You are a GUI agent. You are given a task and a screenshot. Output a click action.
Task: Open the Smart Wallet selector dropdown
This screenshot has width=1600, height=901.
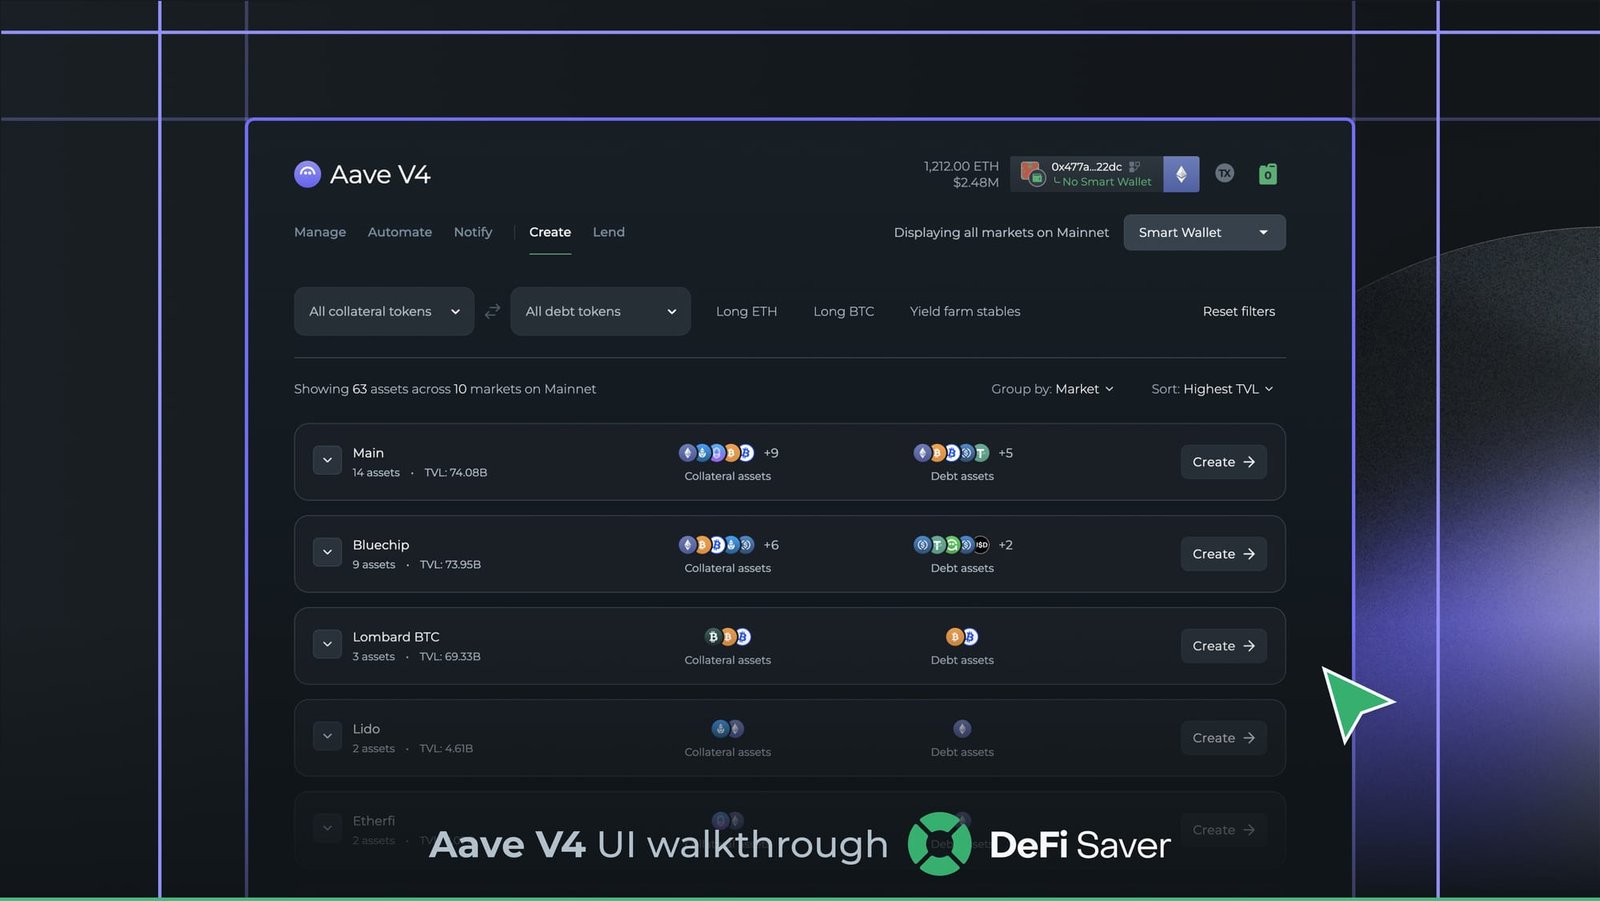pos(1204,232)
